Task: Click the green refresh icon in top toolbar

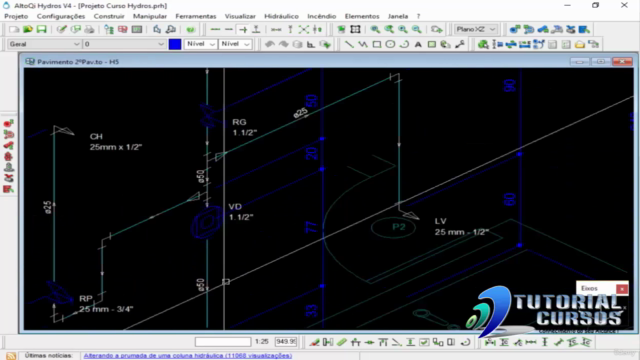Action: pos(191,29)
